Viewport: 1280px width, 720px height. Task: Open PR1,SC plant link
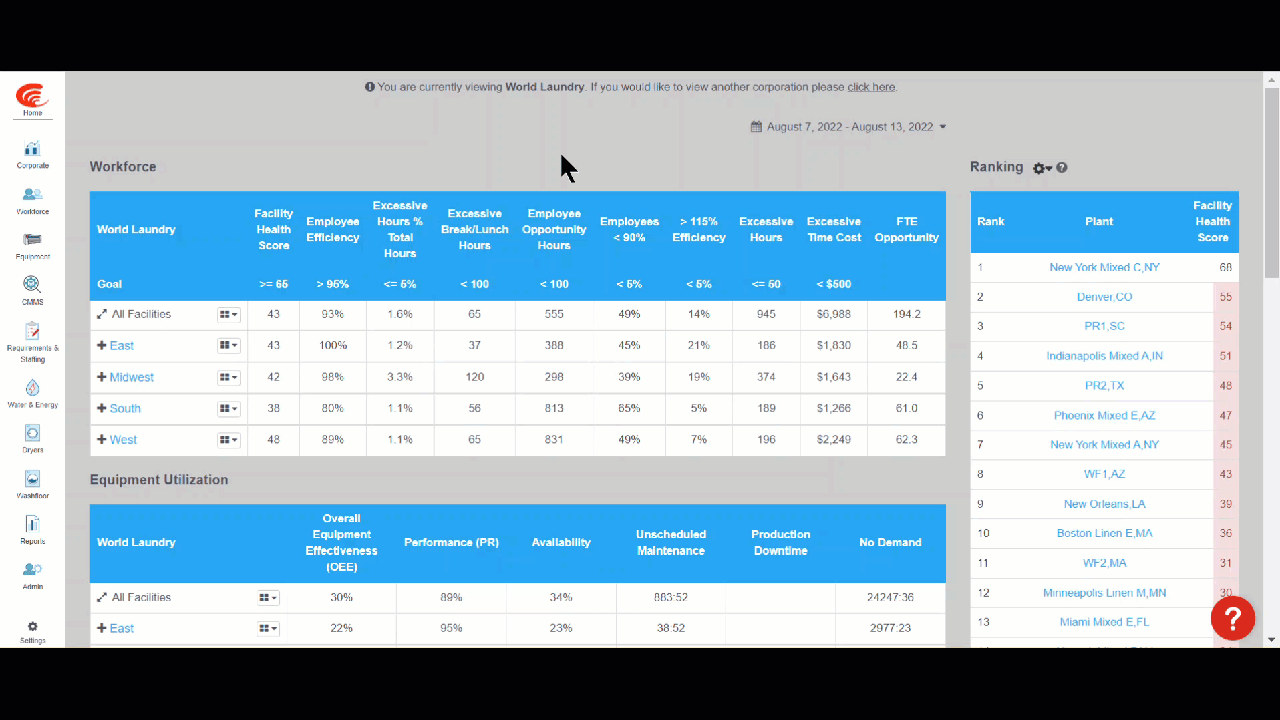[1104, 327]
